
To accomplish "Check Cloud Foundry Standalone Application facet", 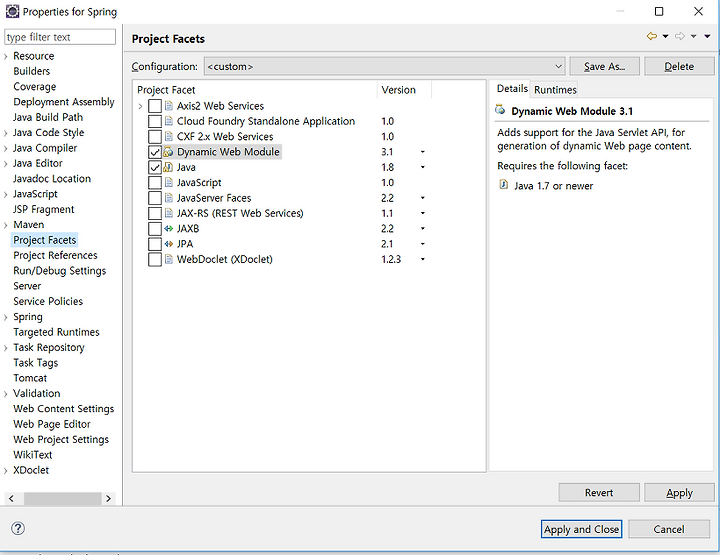I will coord(155,121).
